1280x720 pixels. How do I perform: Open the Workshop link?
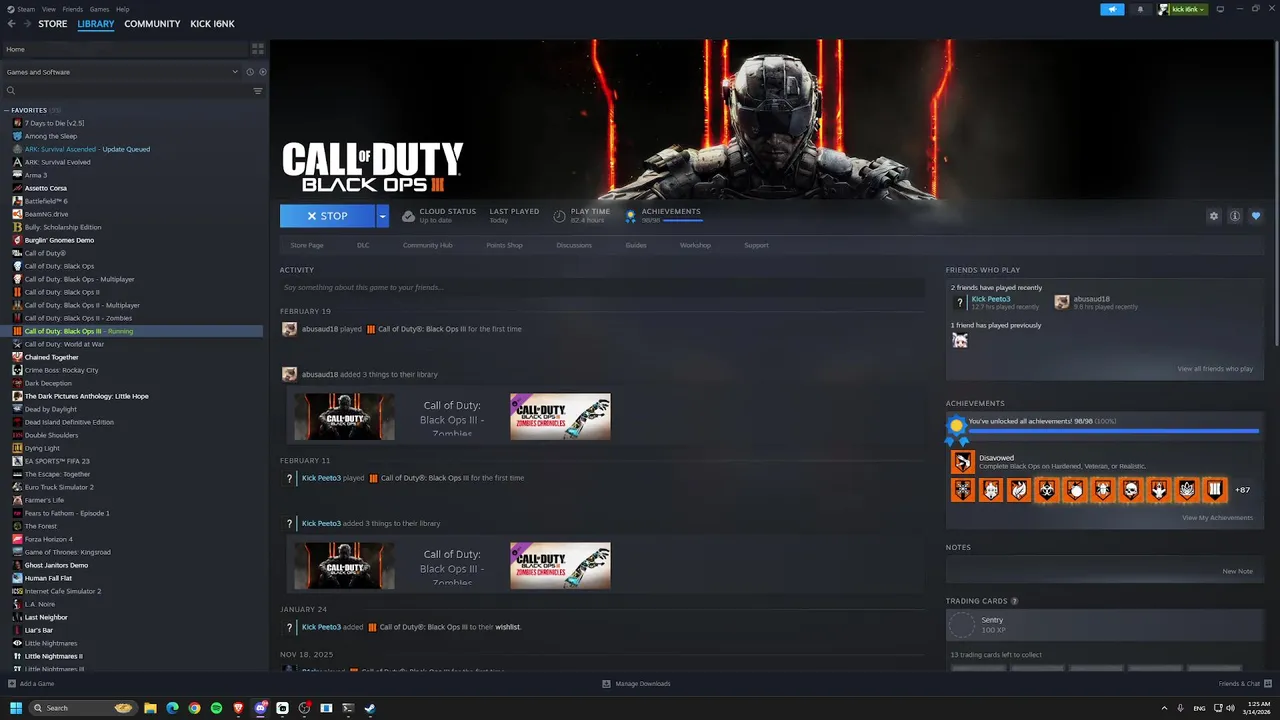pos(695,245)
